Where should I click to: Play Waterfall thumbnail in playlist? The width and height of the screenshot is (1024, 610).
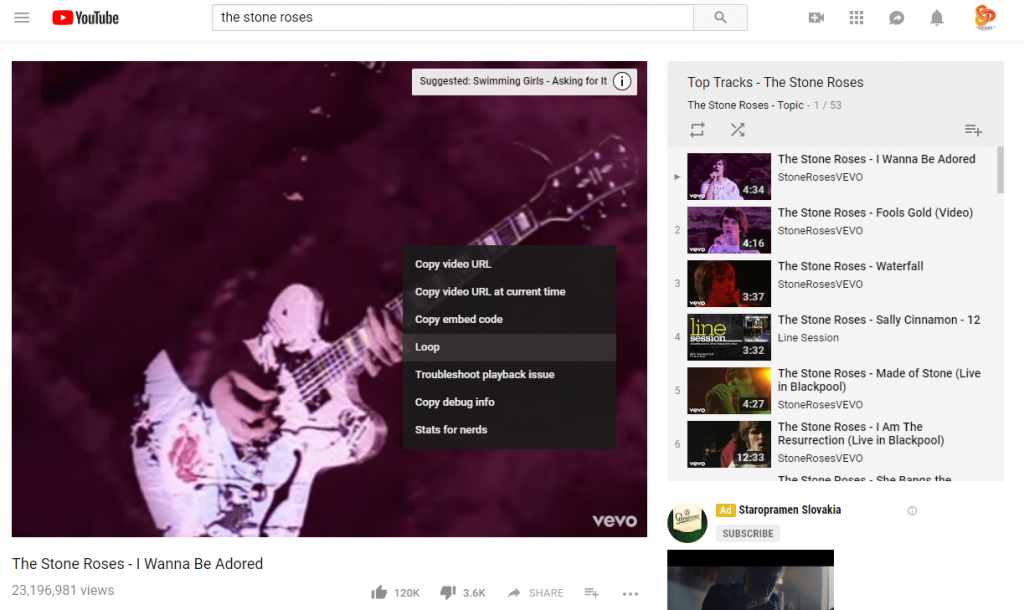tap(729, 283)
